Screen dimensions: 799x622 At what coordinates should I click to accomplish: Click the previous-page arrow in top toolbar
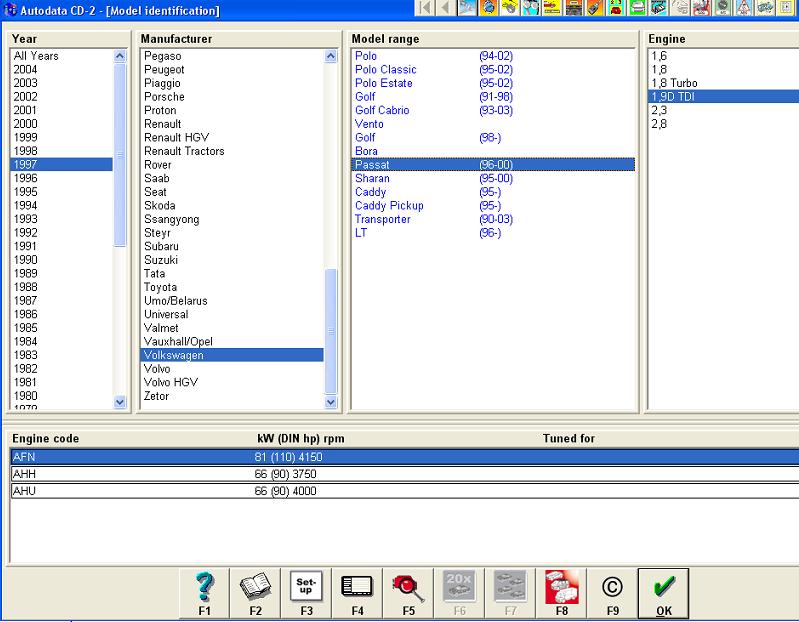click(446, 8)
